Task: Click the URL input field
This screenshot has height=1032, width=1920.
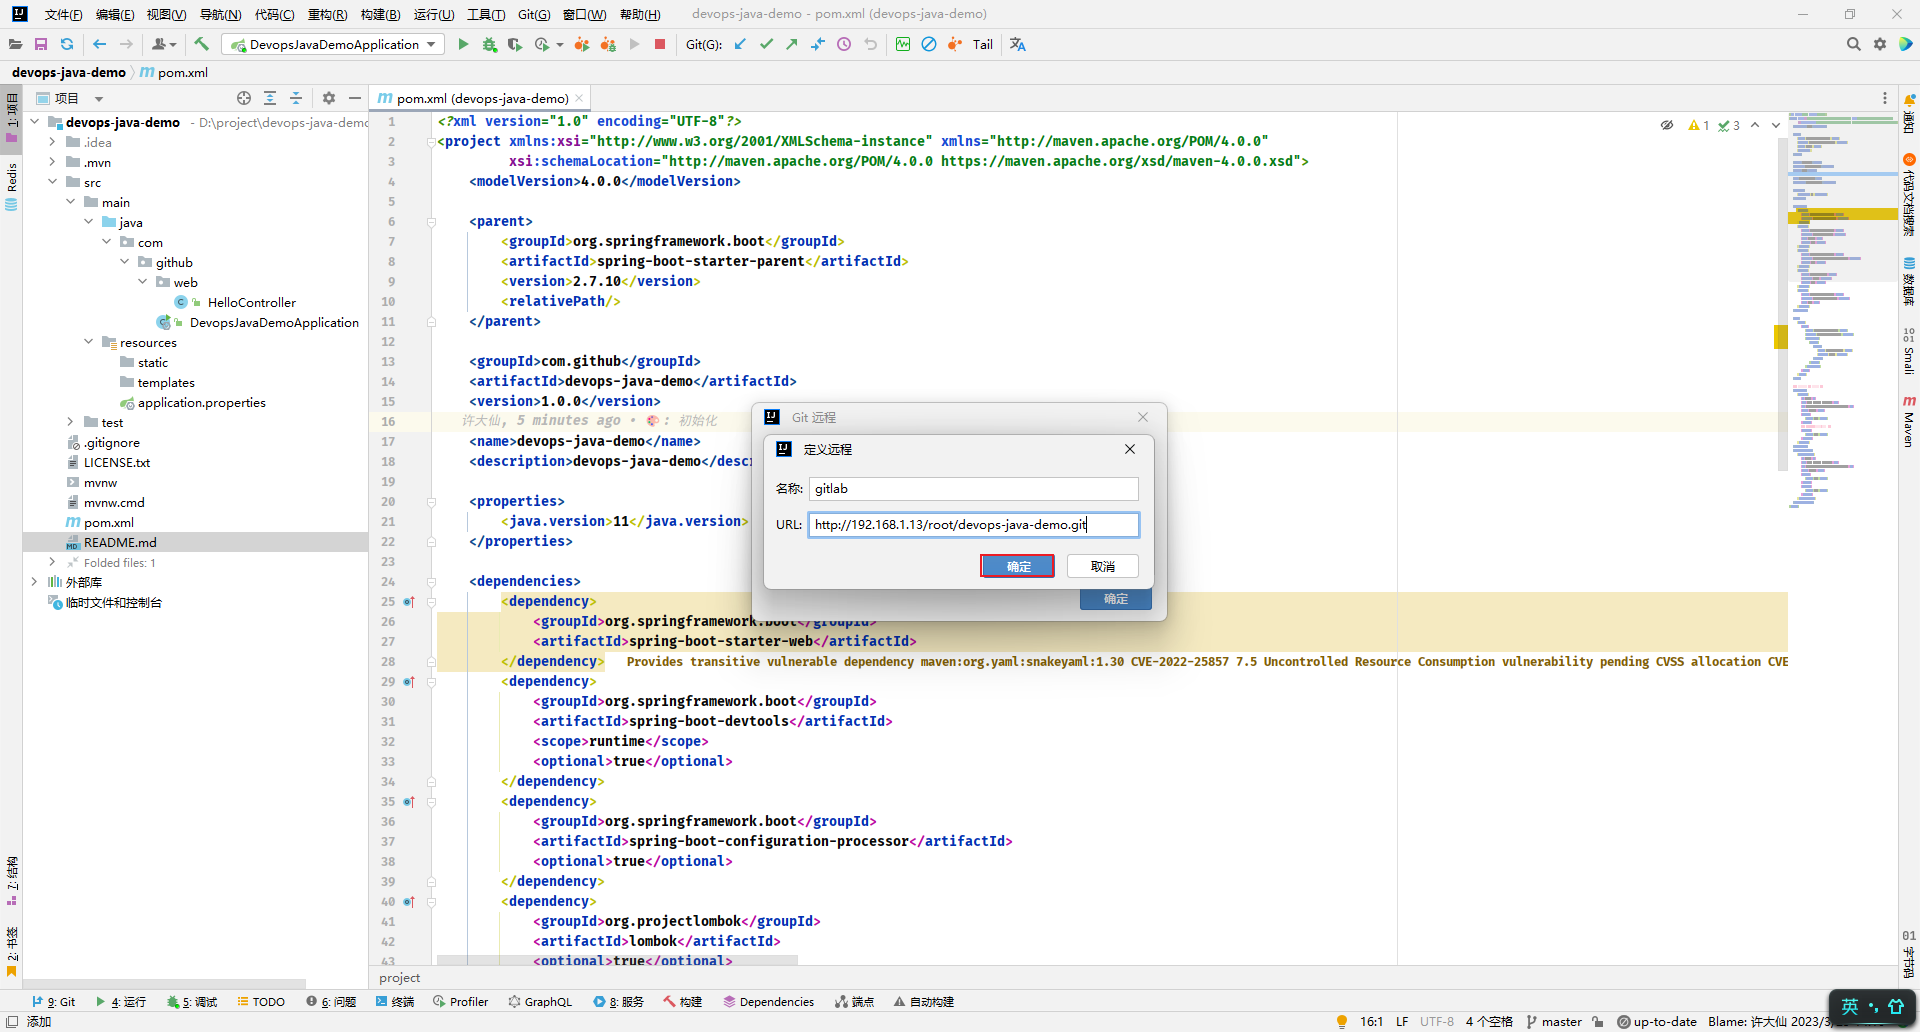Action: (x=973, y=525)
